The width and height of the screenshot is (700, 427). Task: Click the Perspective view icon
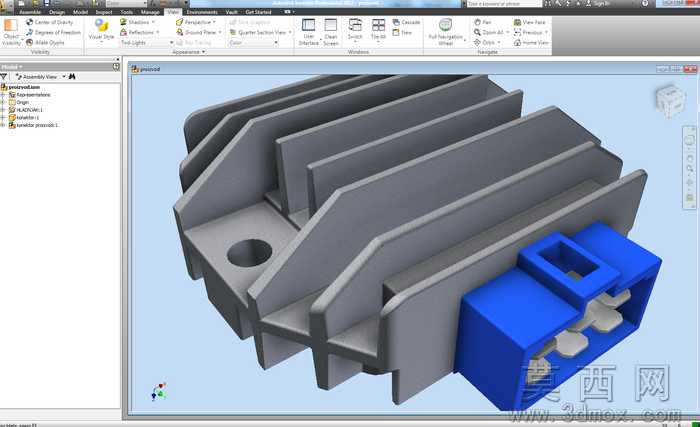click(x=179, y=22)
